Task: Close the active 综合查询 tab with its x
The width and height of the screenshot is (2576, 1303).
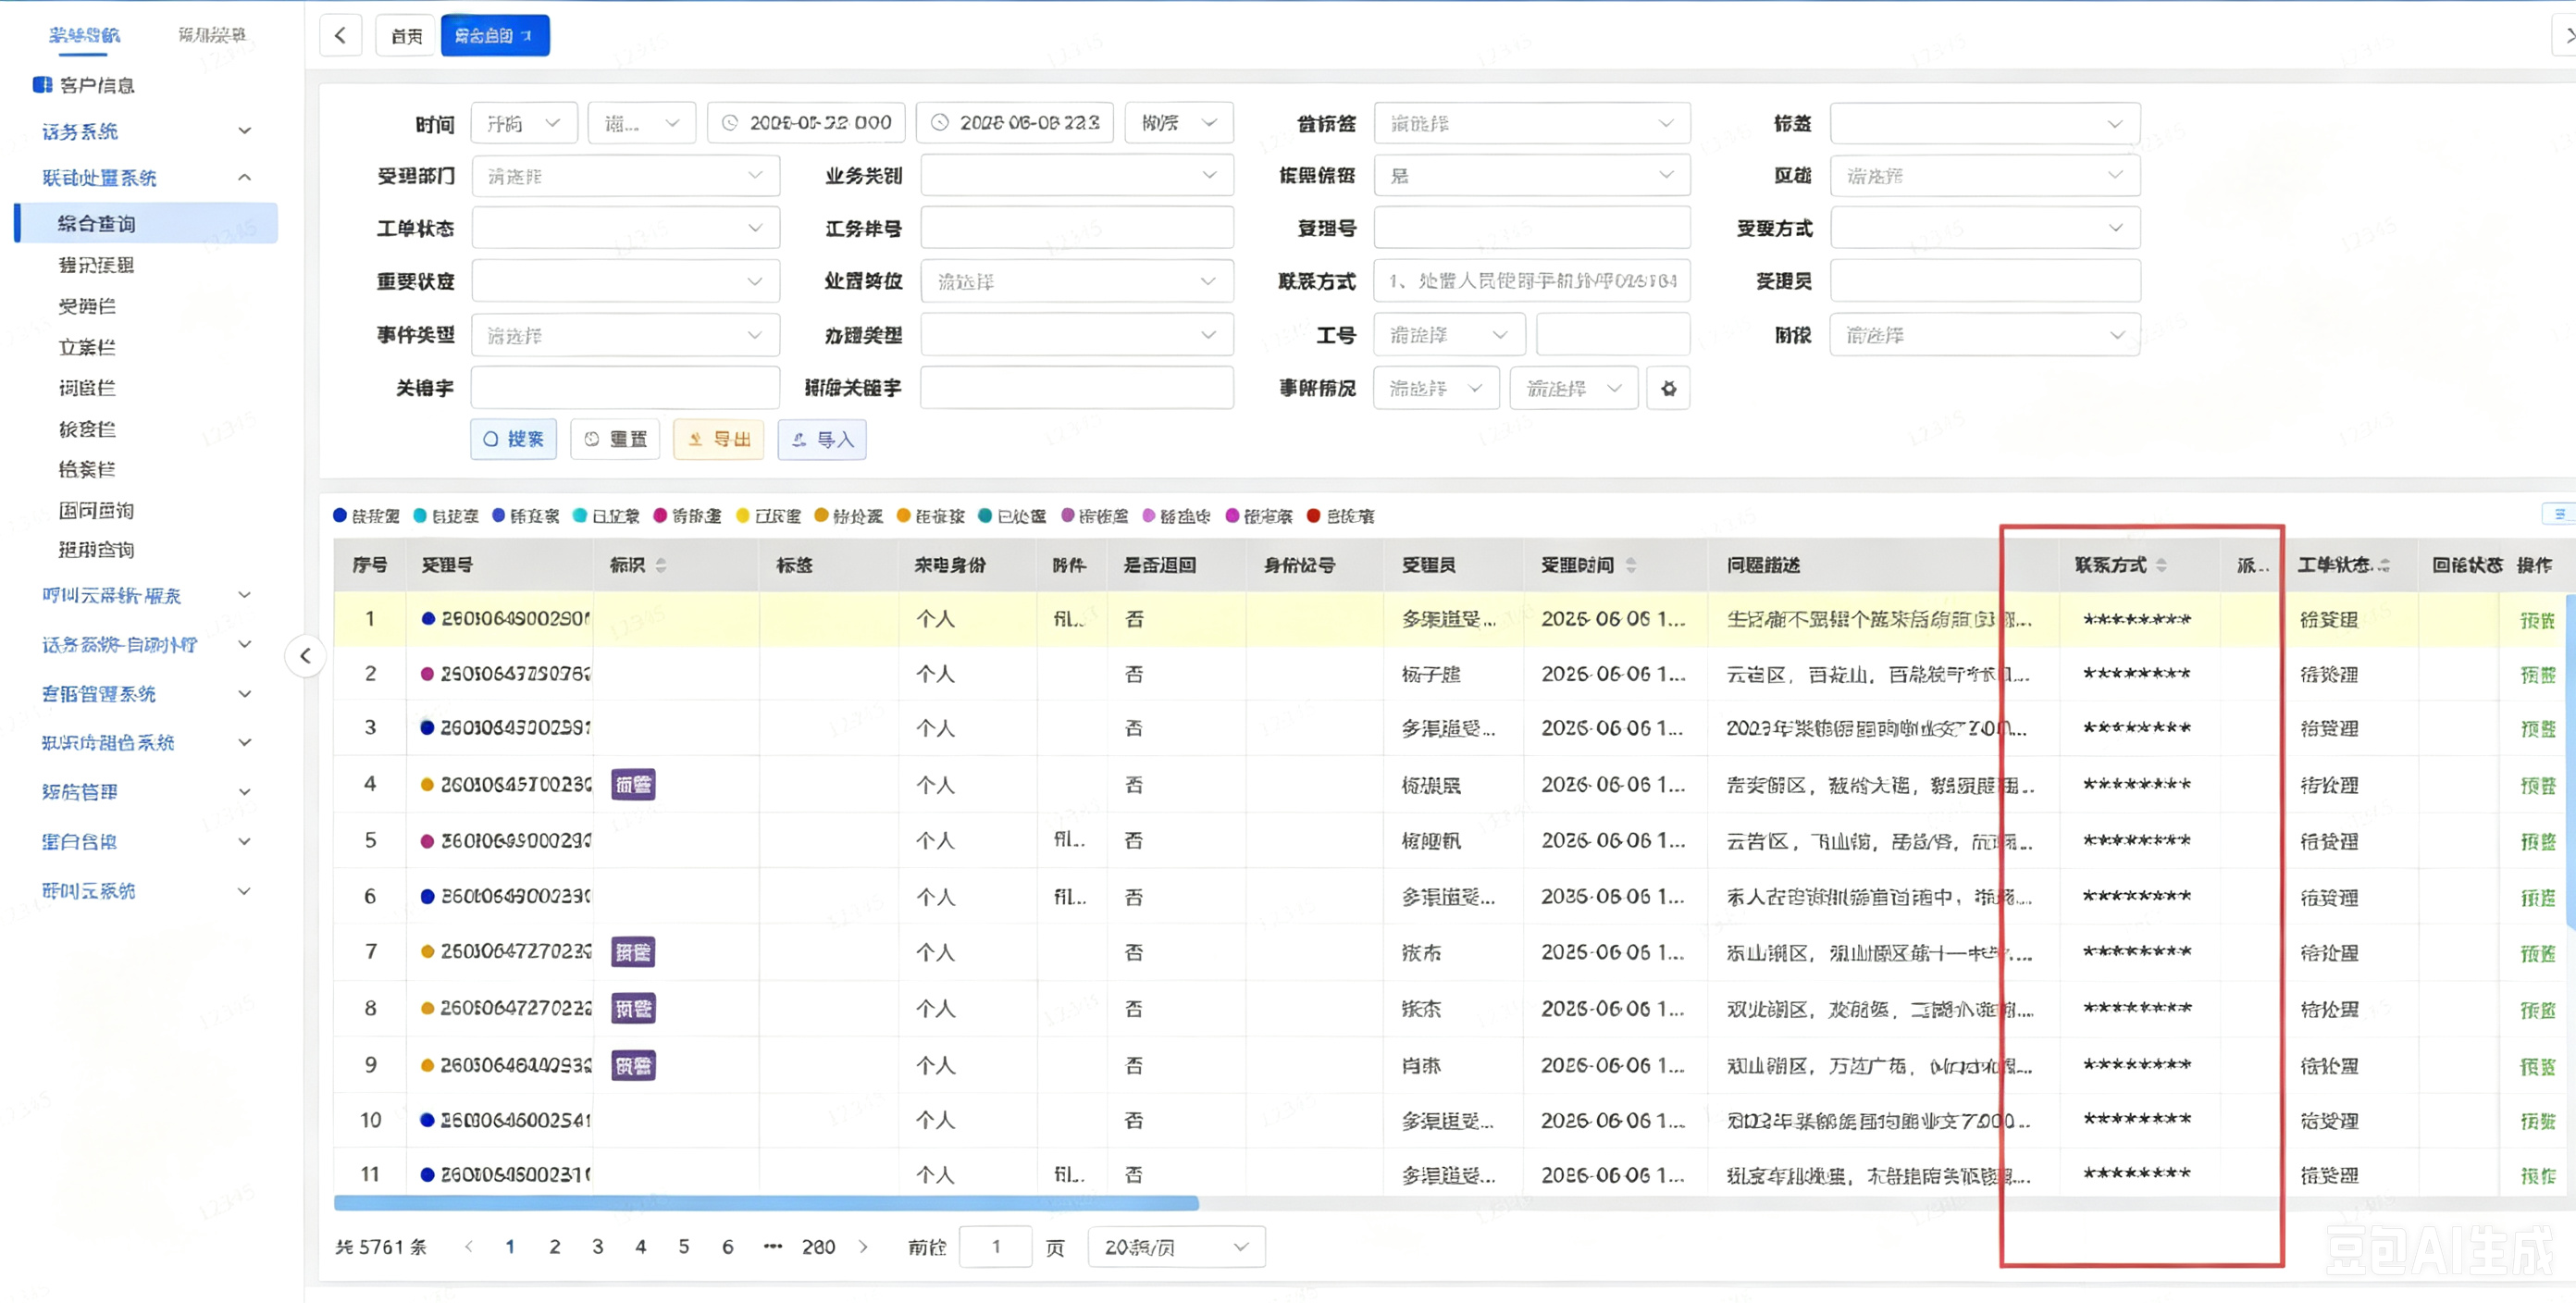Action: (527, 36)
